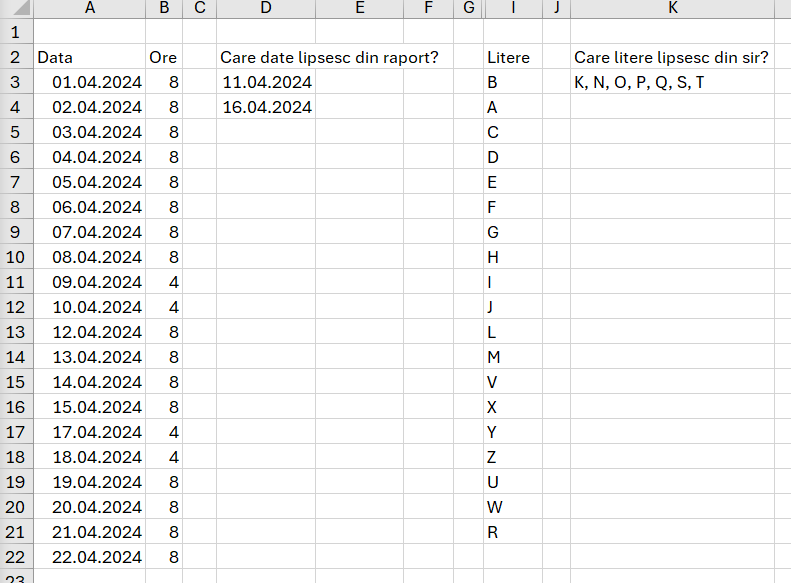Select the date cell 09.04.2024
Viewport: 791px width, 583px height.
click(90, 282)
